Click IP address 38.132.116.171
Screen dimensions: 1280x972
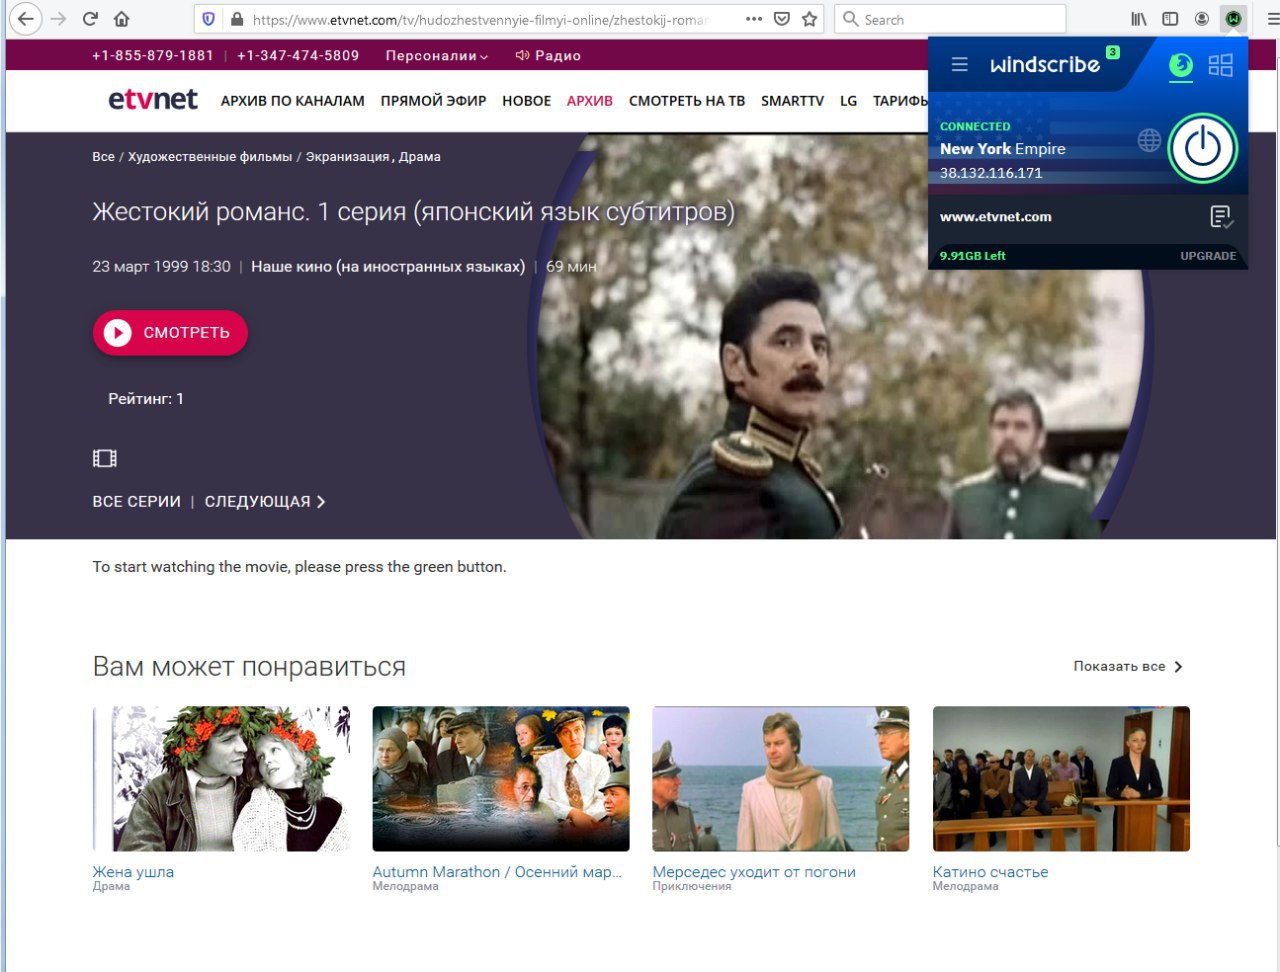tap(991, 173)
